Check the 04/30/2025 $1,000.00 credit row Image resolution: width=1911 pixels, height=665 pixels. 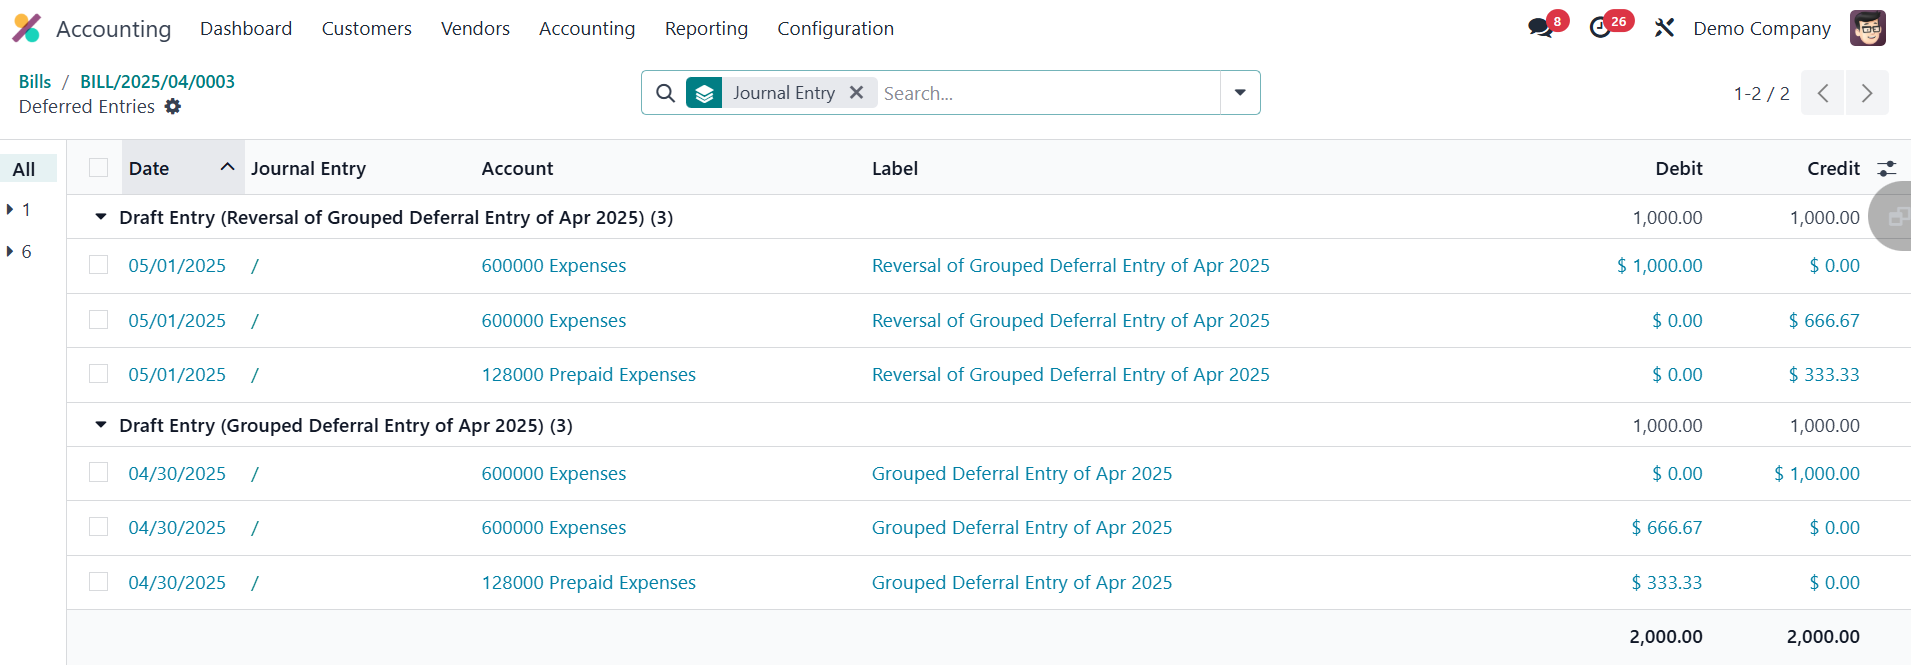[x=98, y=473]
